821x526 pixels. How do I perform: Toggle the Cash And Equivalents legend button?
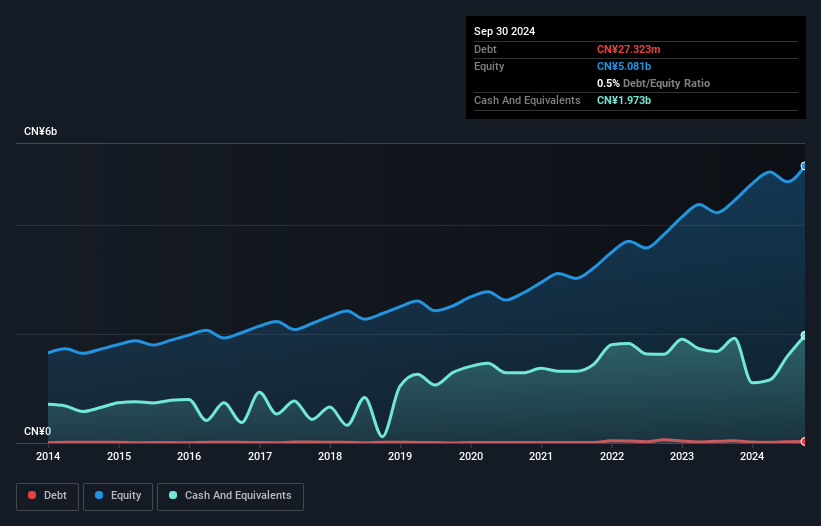coord(230,496)
